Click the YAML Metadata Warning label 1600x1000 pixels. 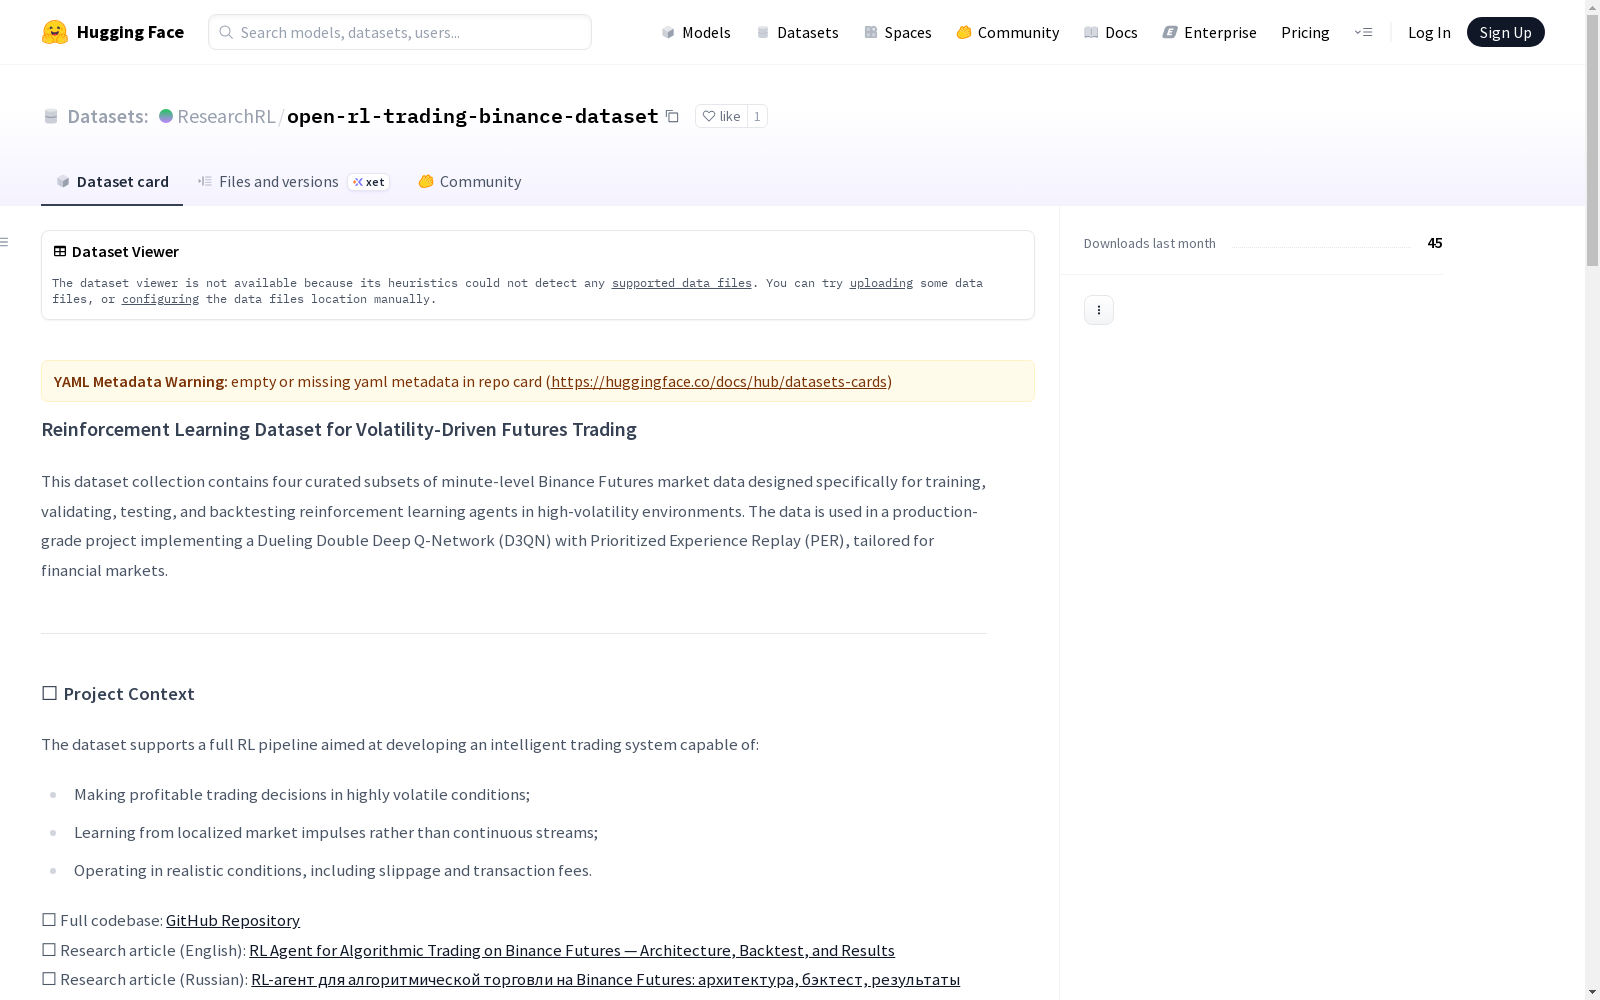[x=139, y=381]
